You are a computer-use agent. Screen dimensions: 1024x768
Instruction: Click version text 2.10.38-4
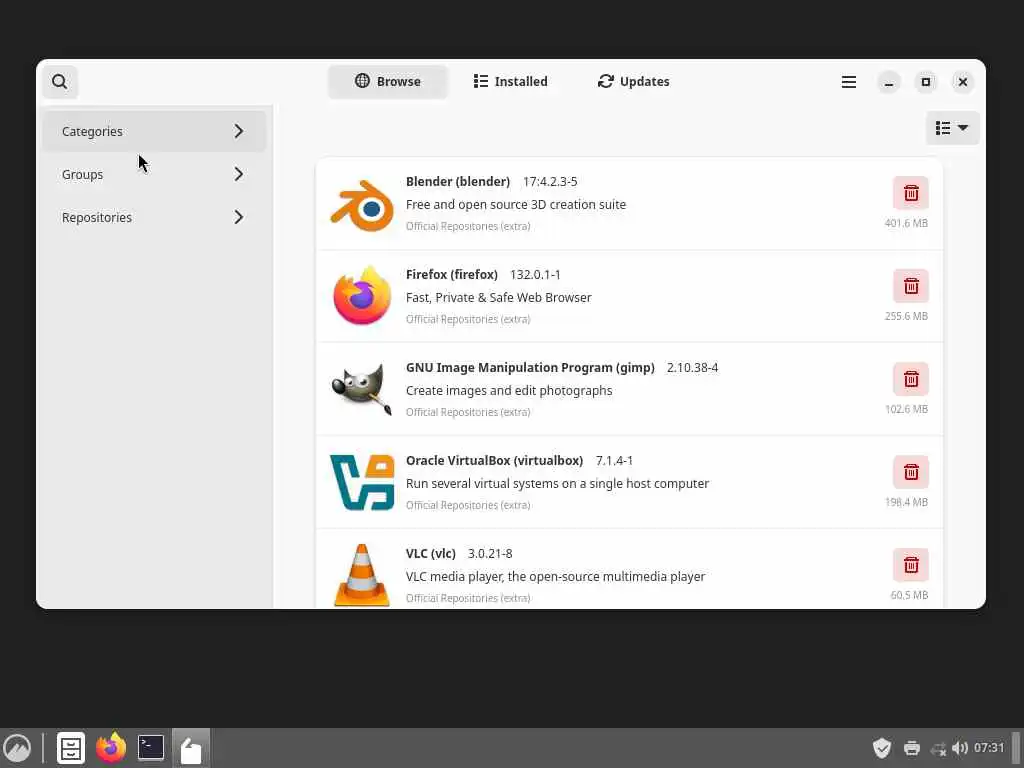[692, 368]
